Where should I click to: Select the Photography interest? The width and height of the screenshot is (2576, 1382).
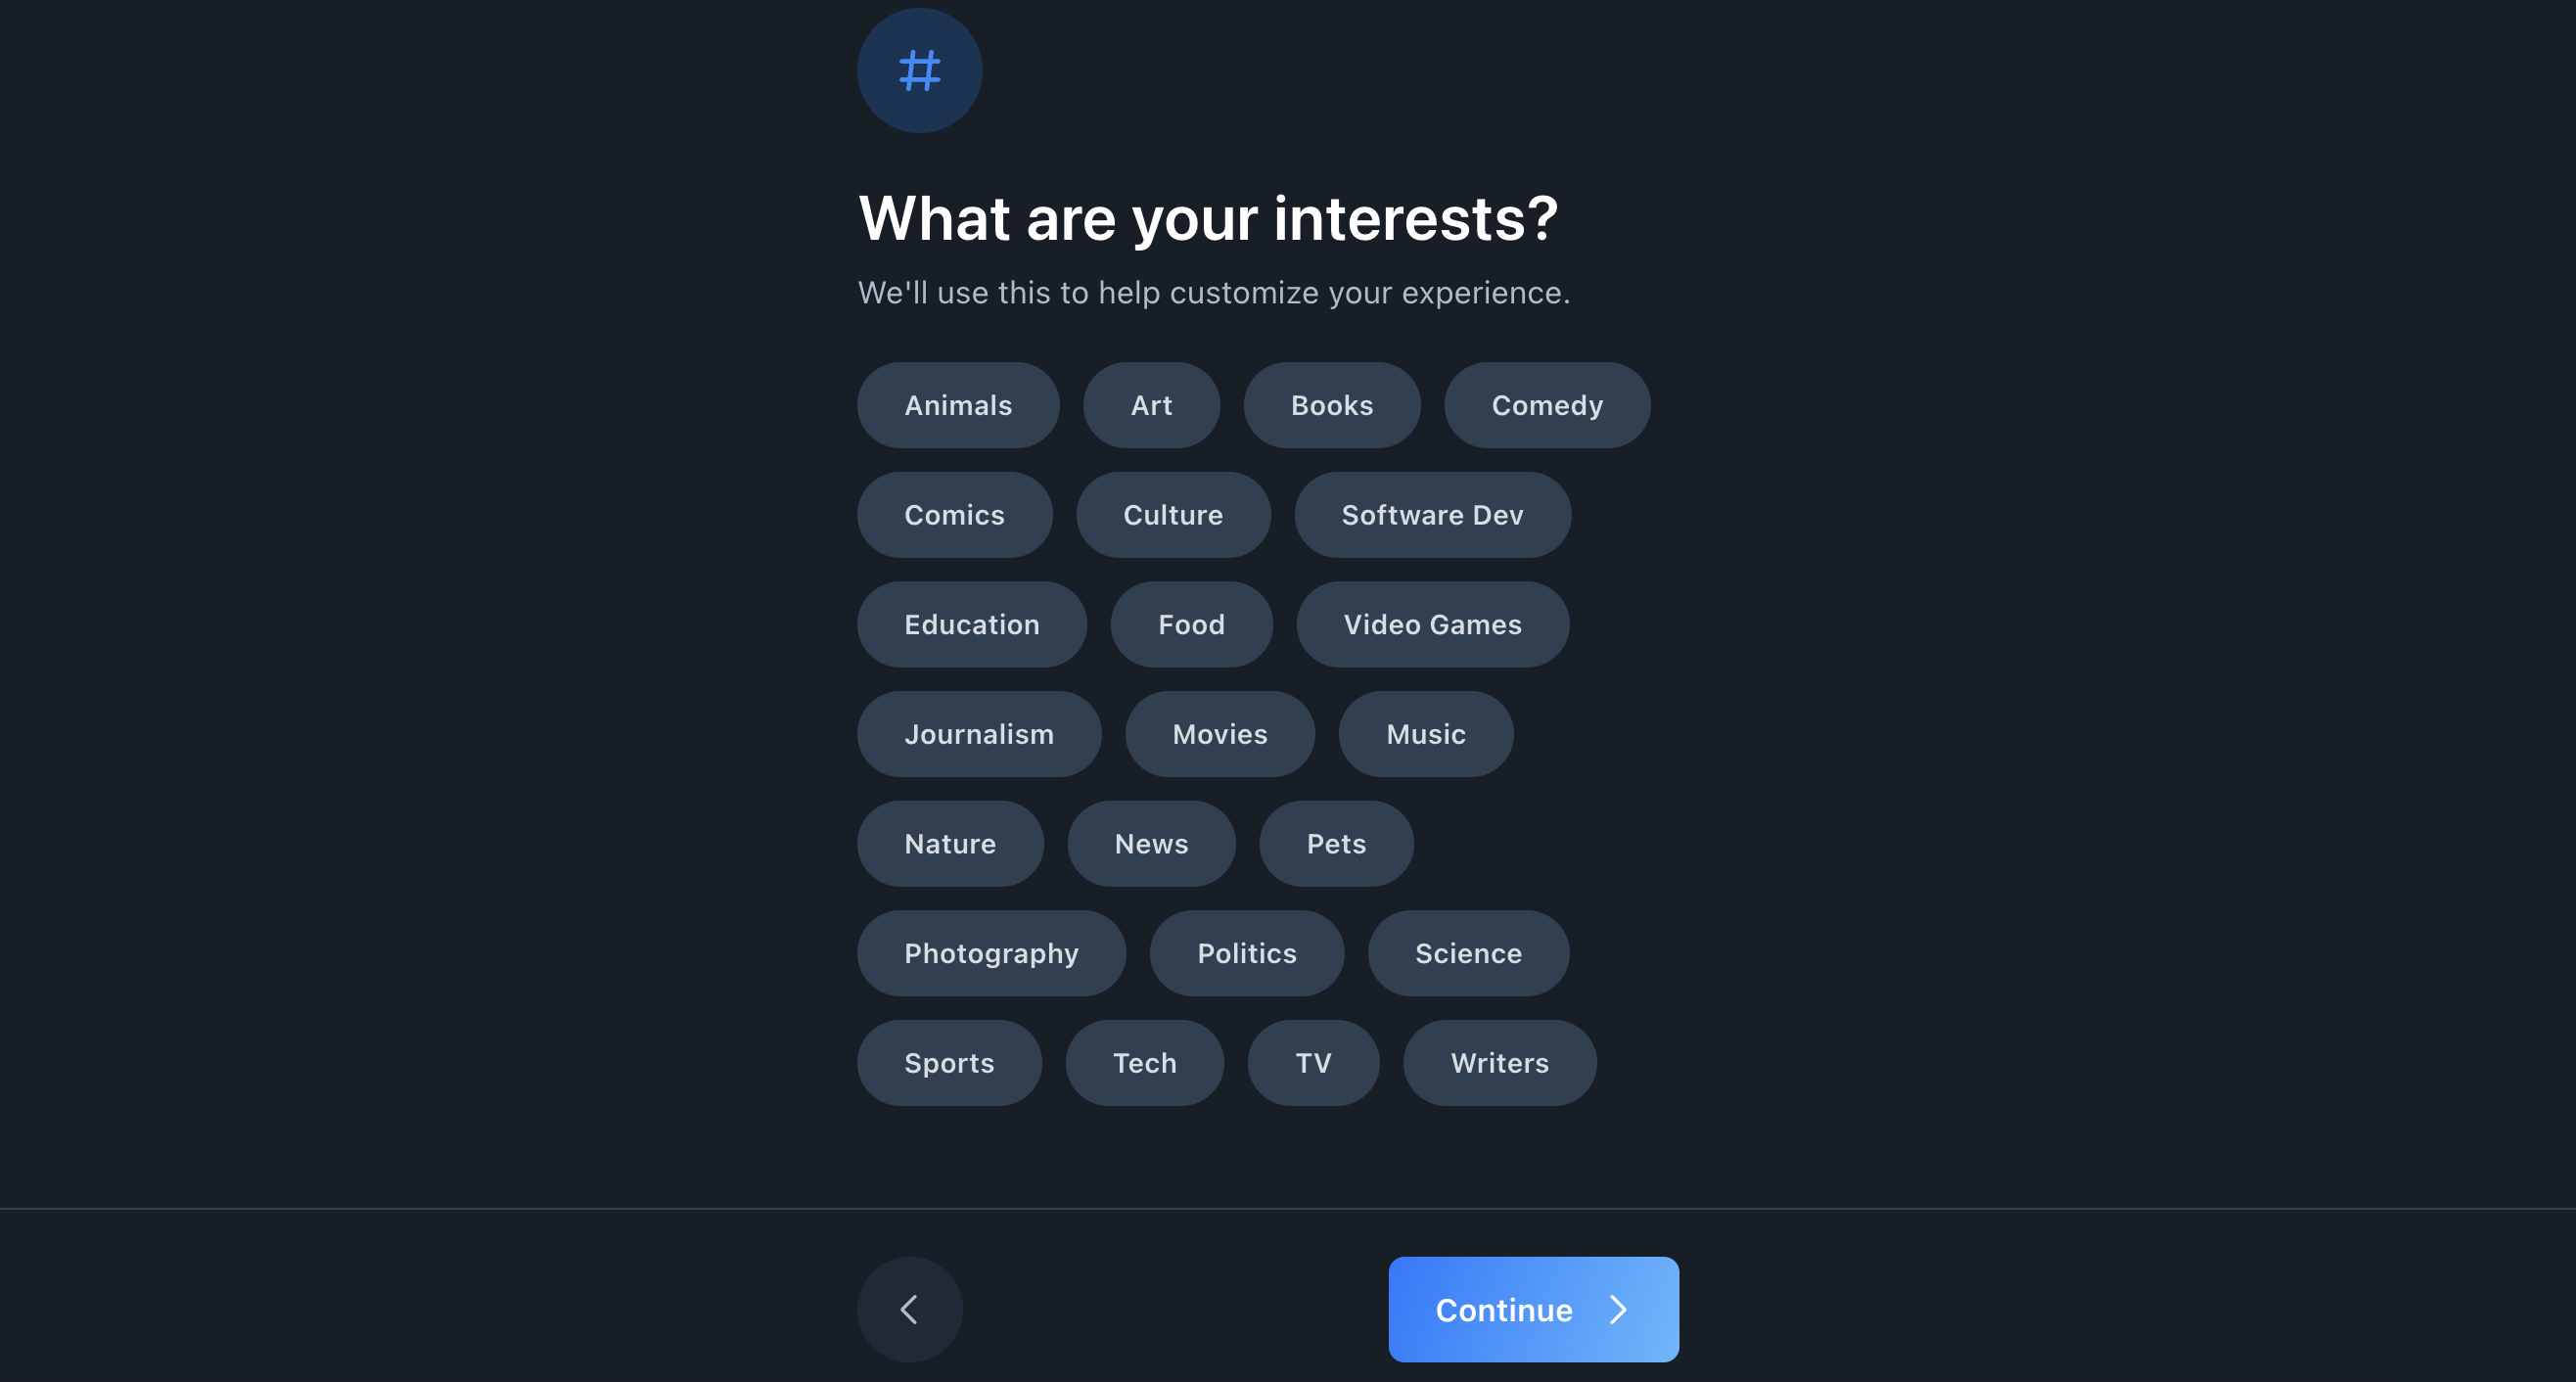click(991, 953)
